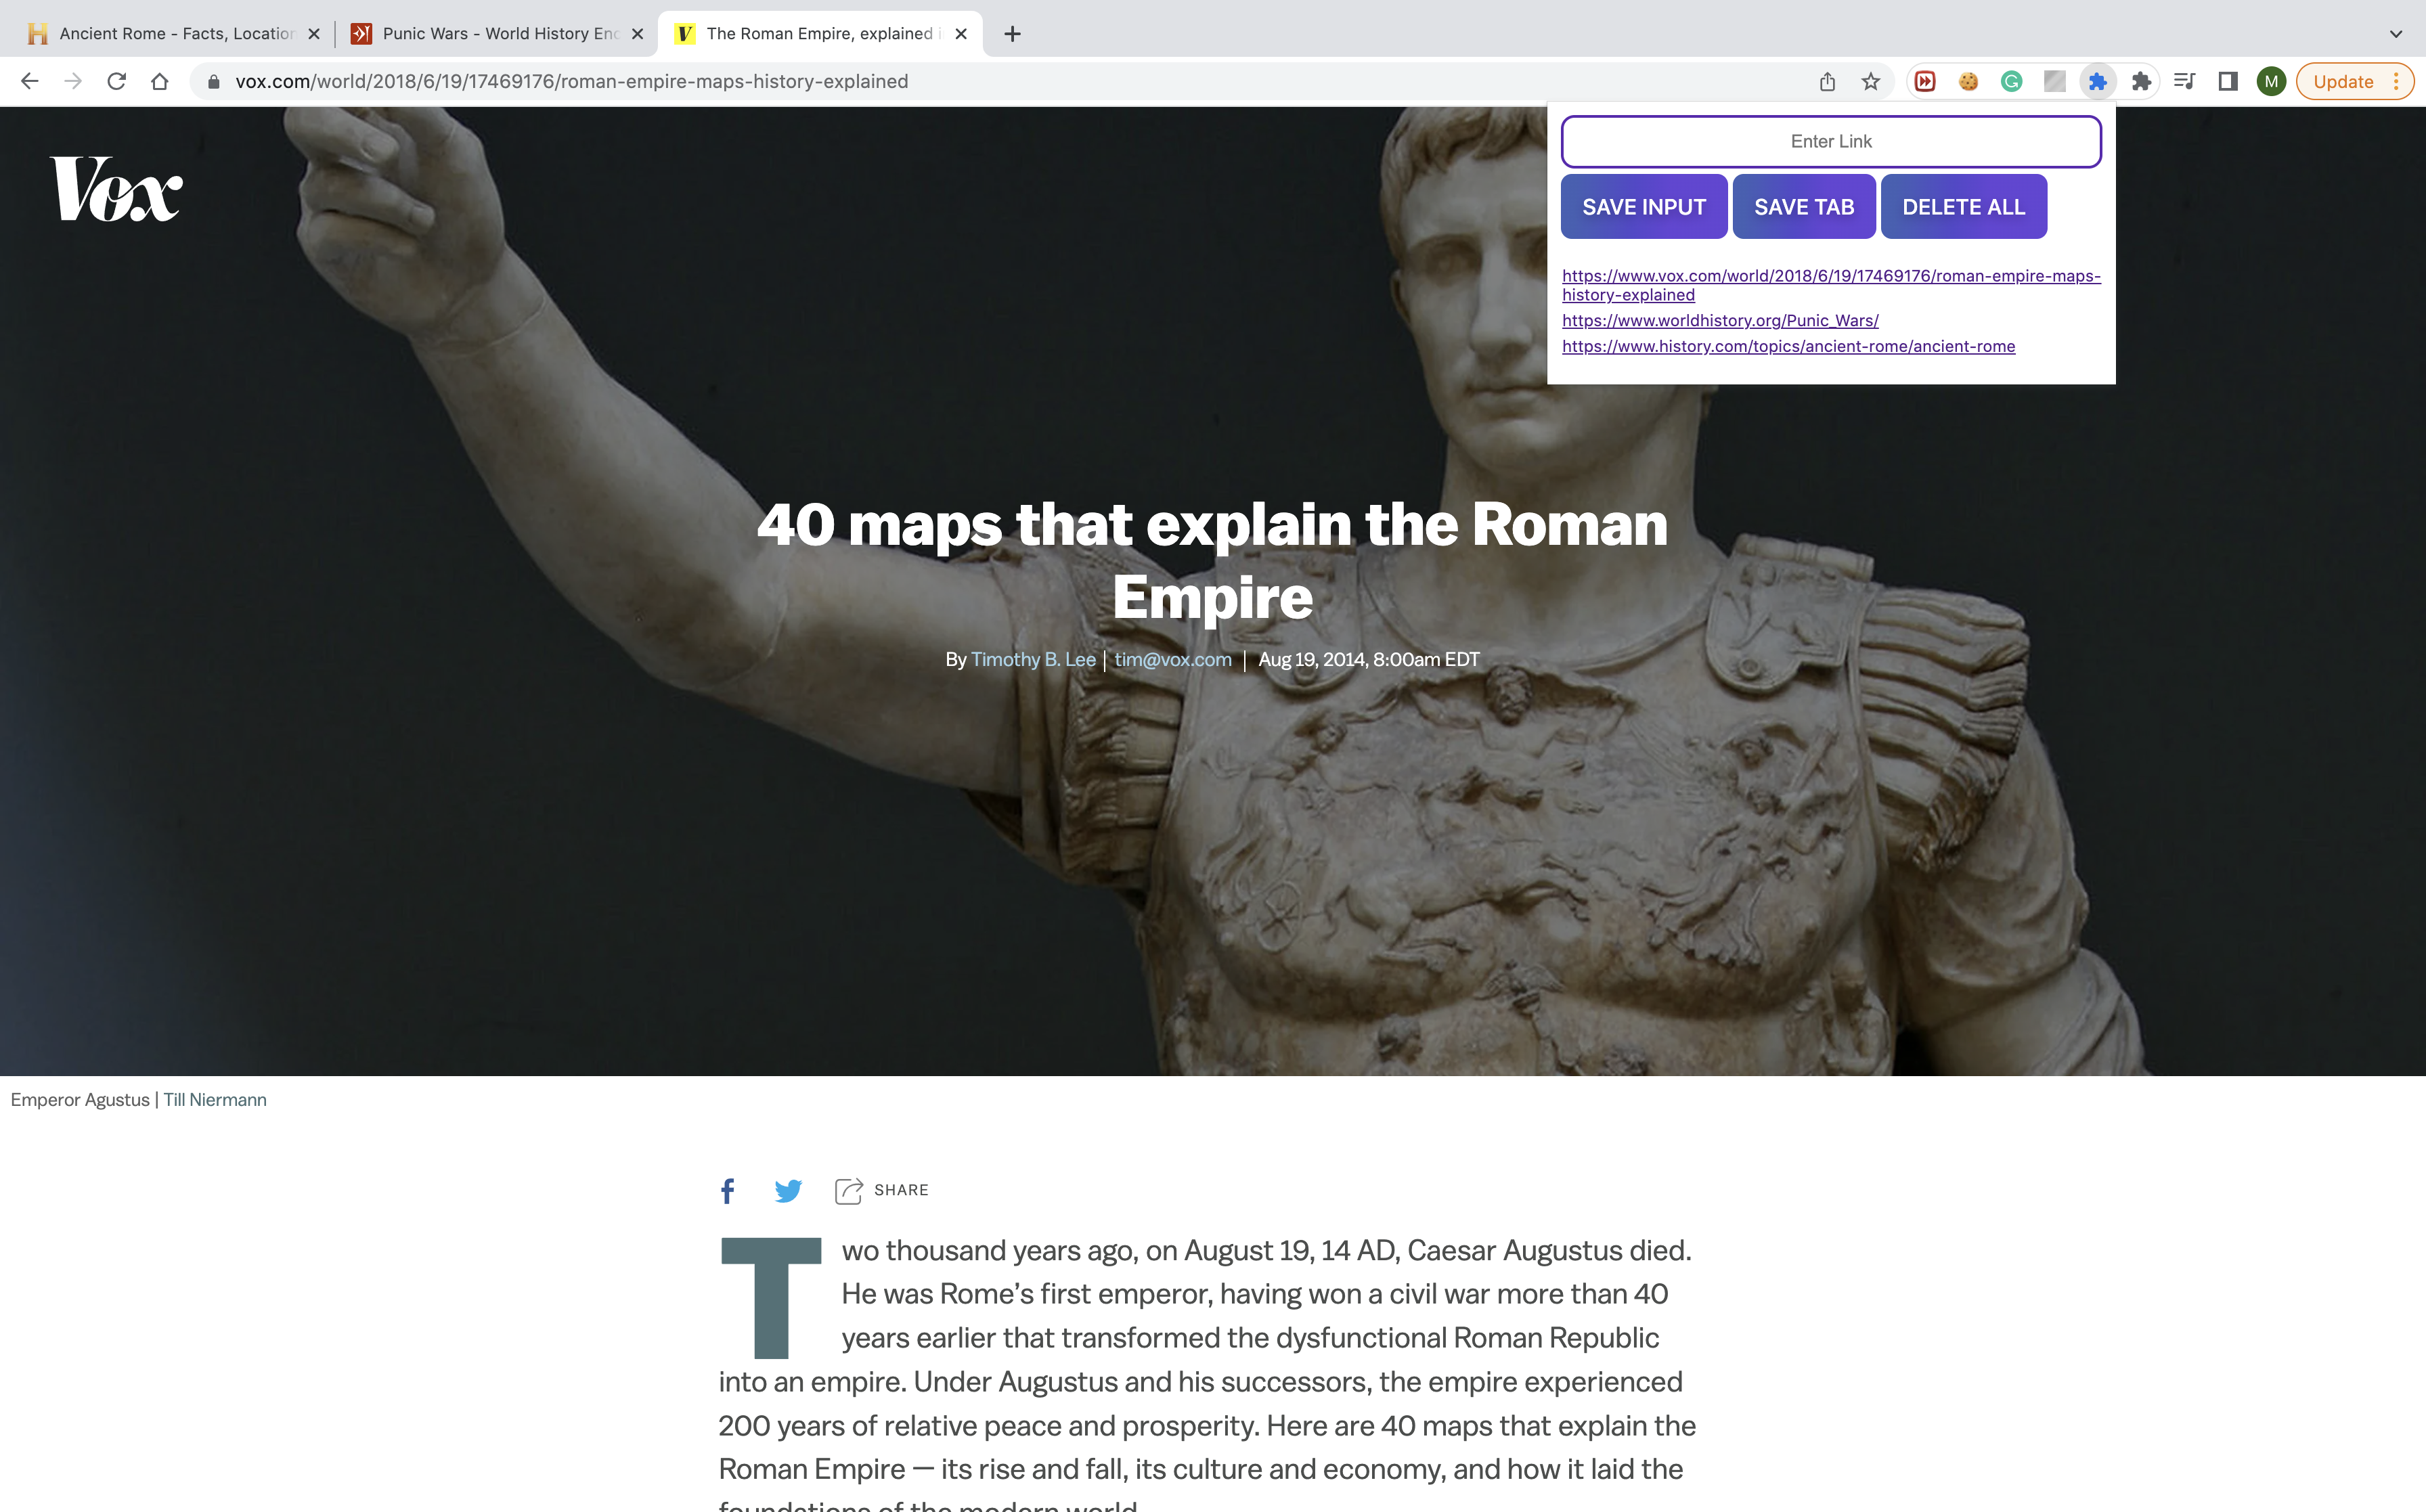Expand the tab search chevron

coord(2395,34)
